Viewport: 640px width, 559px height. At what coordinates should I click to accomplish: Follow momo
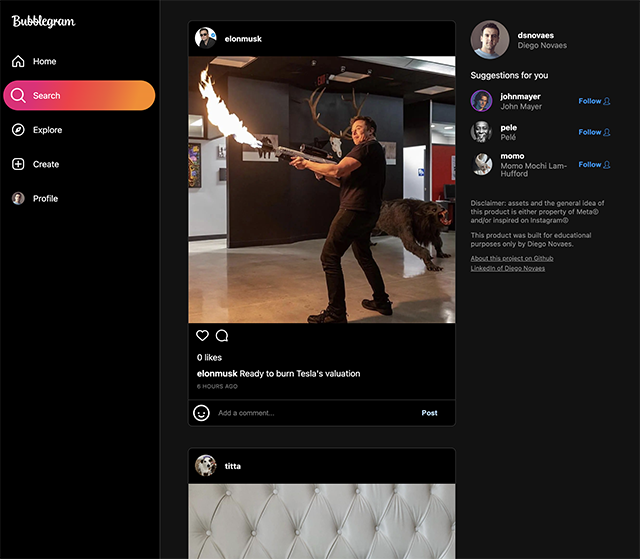(x=594, y=164)
